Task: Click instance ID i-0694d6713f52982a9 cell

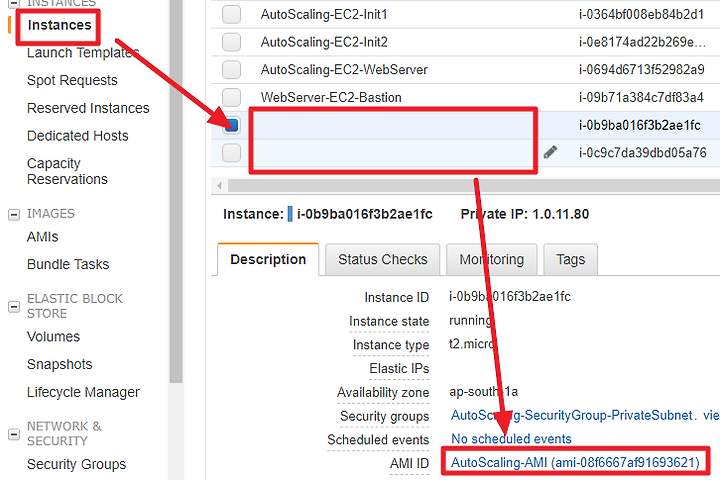Action: pyautogui.click(x=641, y=70)
